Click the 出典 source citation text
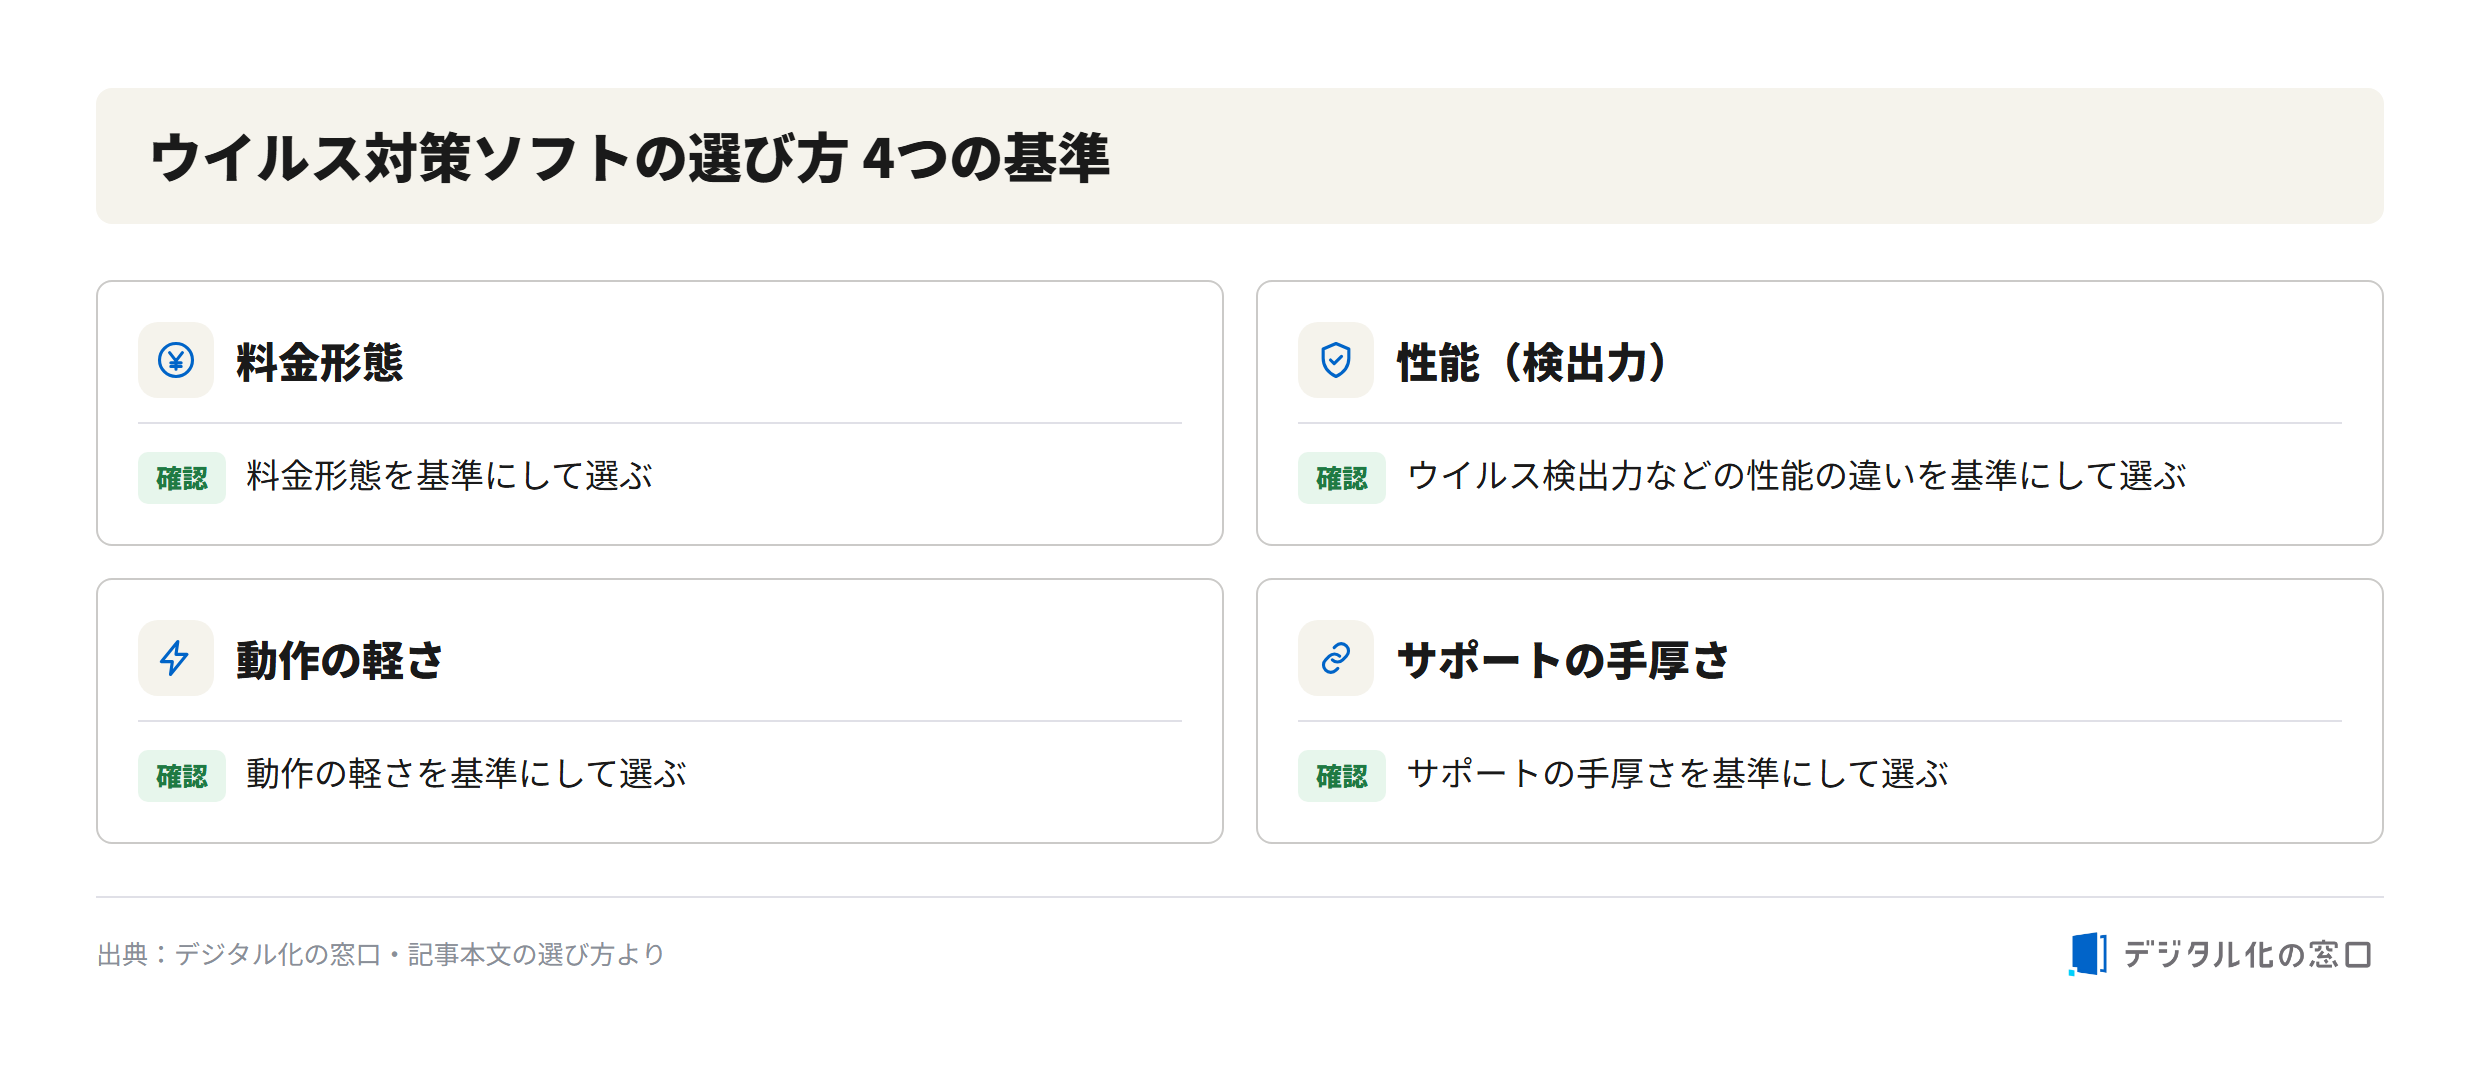 coord(381,955)
